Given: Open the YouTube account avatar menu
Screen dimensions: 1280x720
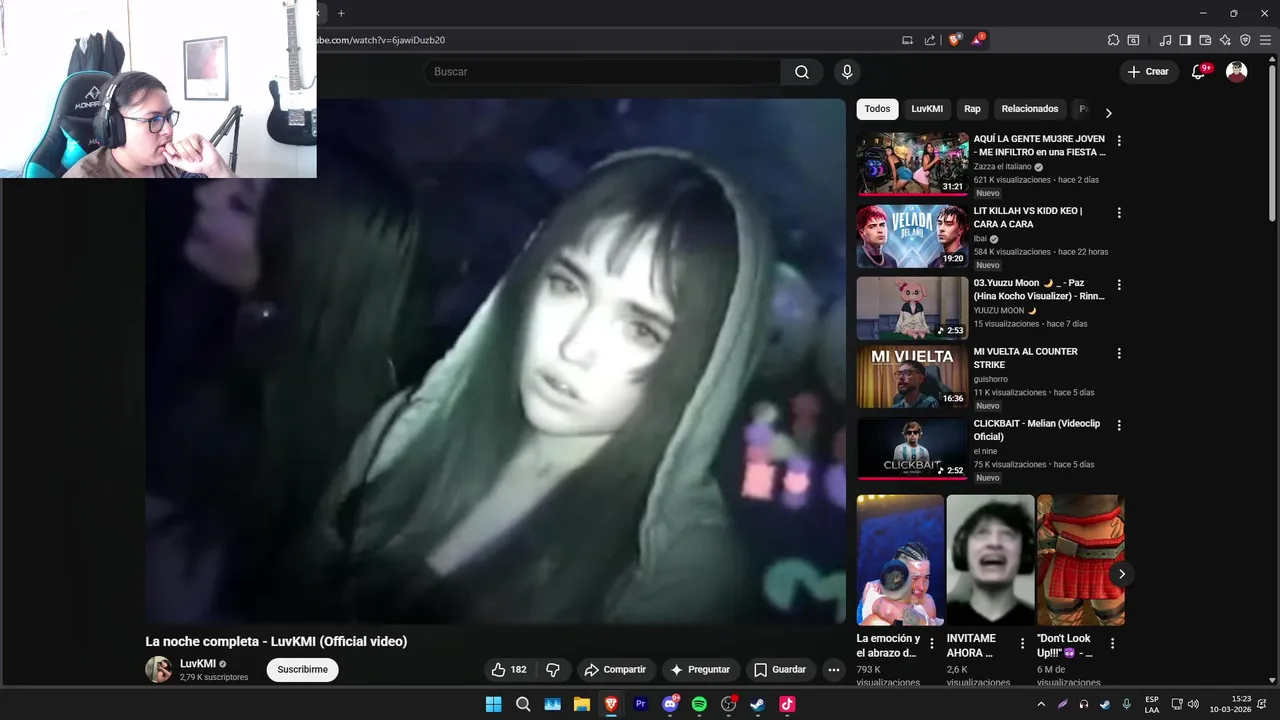Looking at the screenshot, I should 1237,72.
